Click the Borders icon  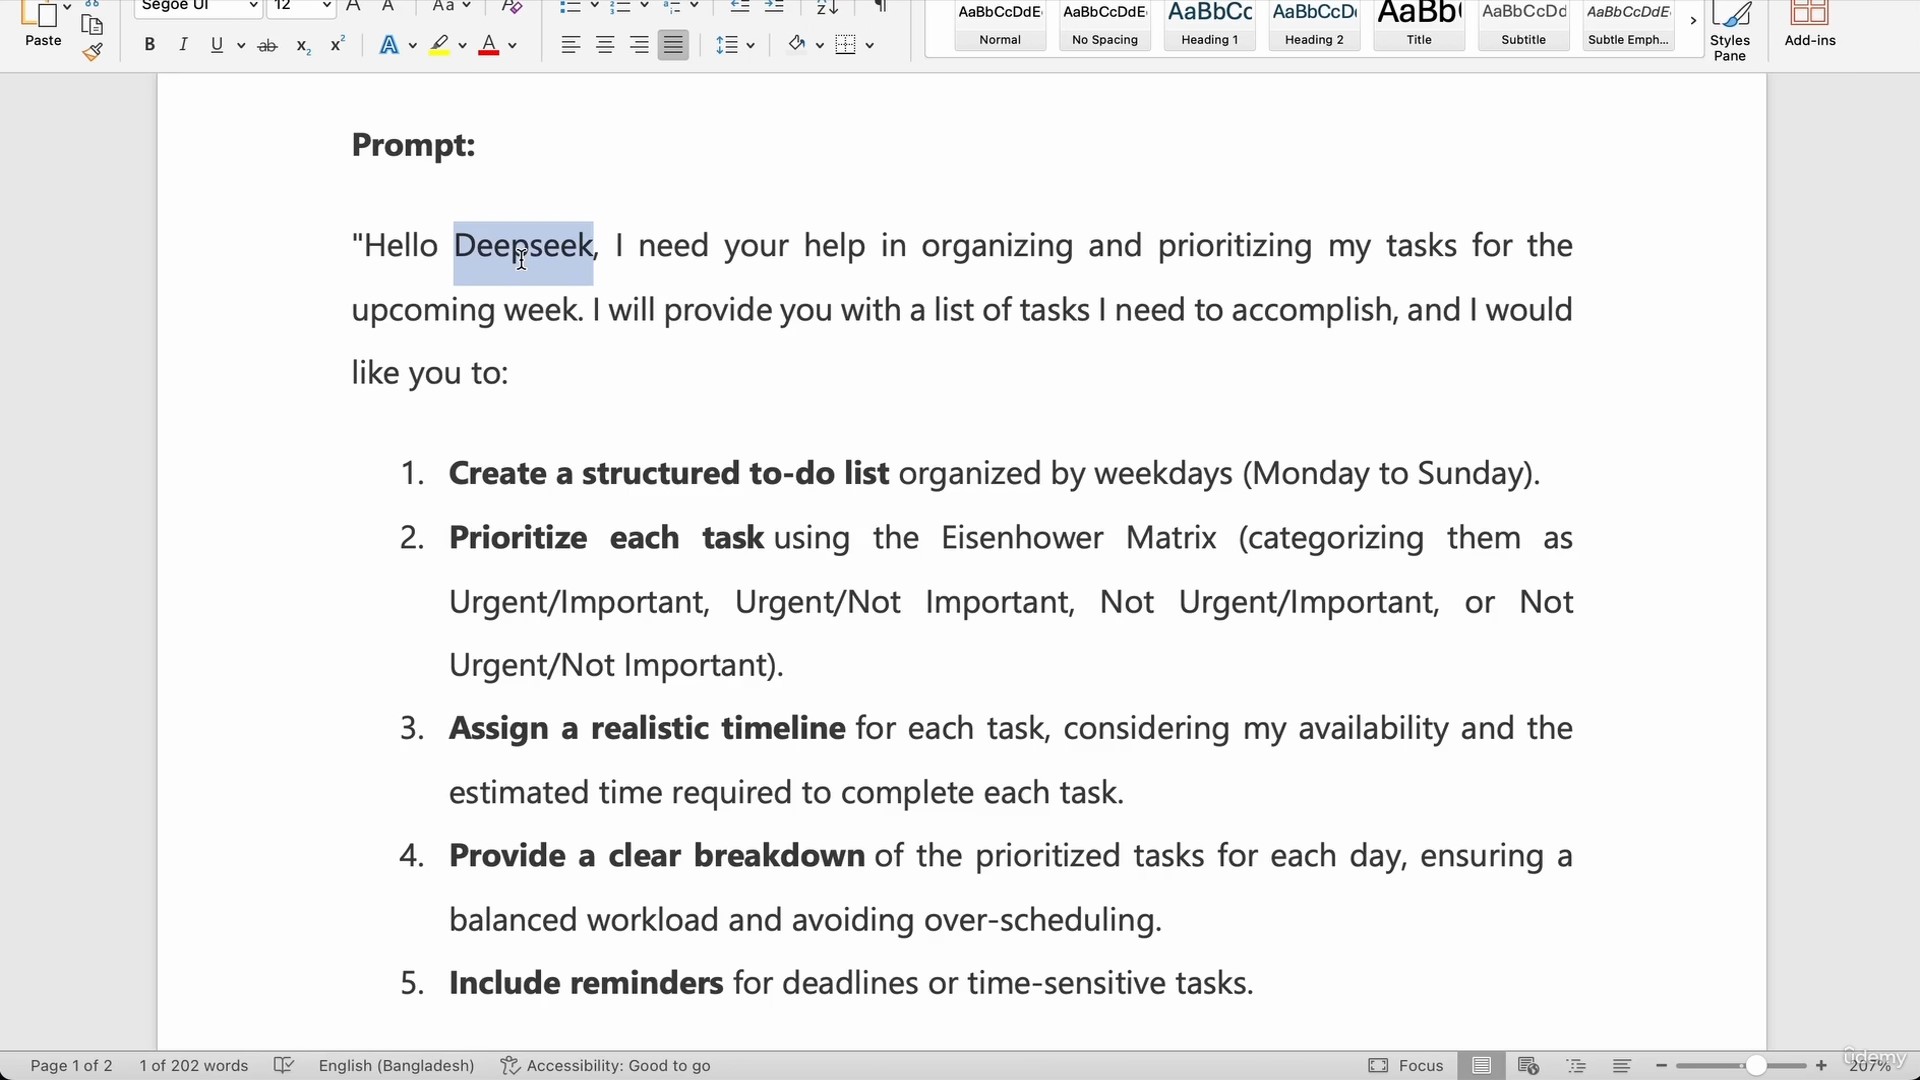[846, 45]
